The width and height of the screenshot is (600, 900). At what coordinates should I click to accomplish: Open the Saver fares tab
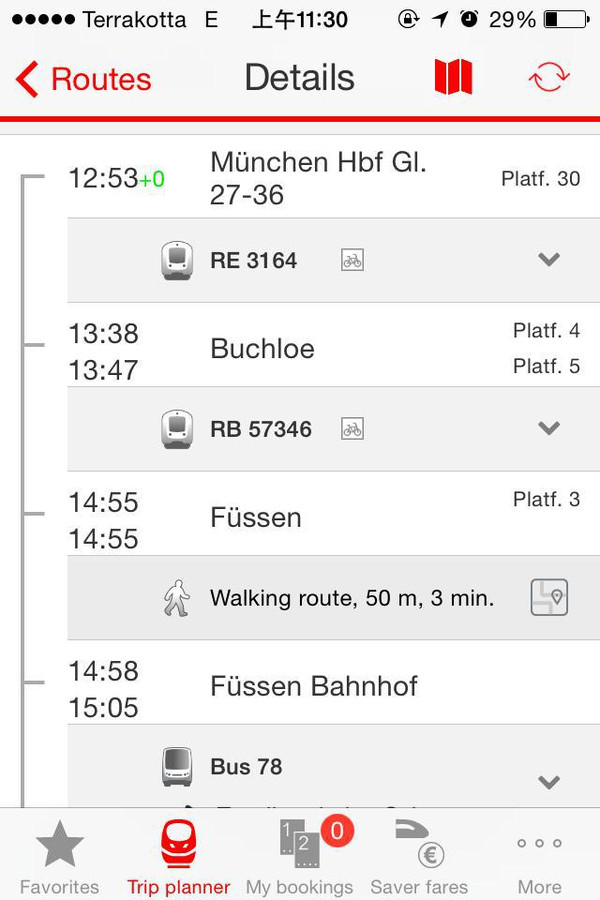tap(420, 857)
